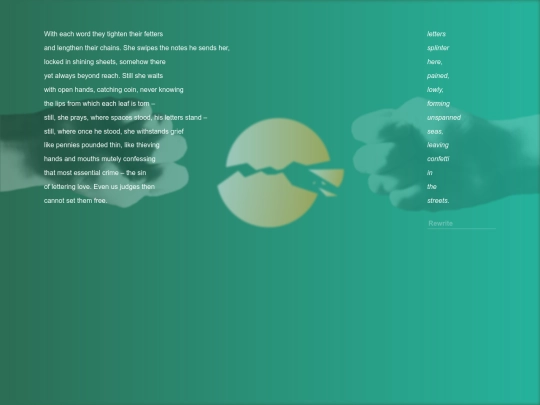Viewport: 540px width, 405px height.
Task: Click the italic word "splinter"
Action: [438, 48]
